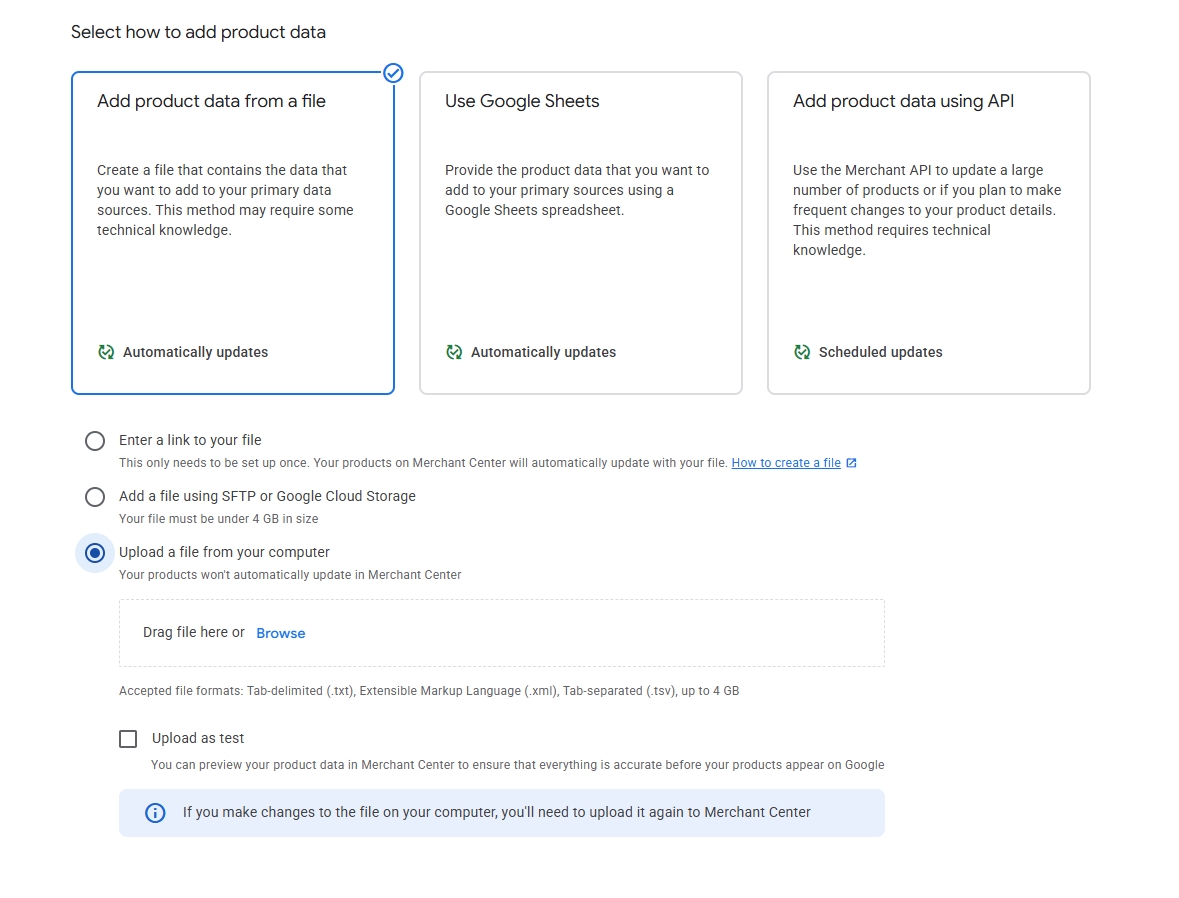Screen dimensions: 1179x898
Task: Select Enter a link to your file
Action: (95, 440)
